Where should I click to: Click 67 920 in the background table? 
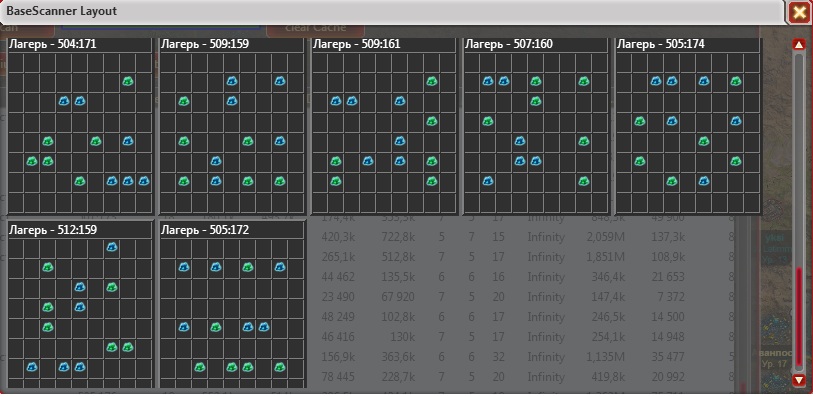point(398,298)
